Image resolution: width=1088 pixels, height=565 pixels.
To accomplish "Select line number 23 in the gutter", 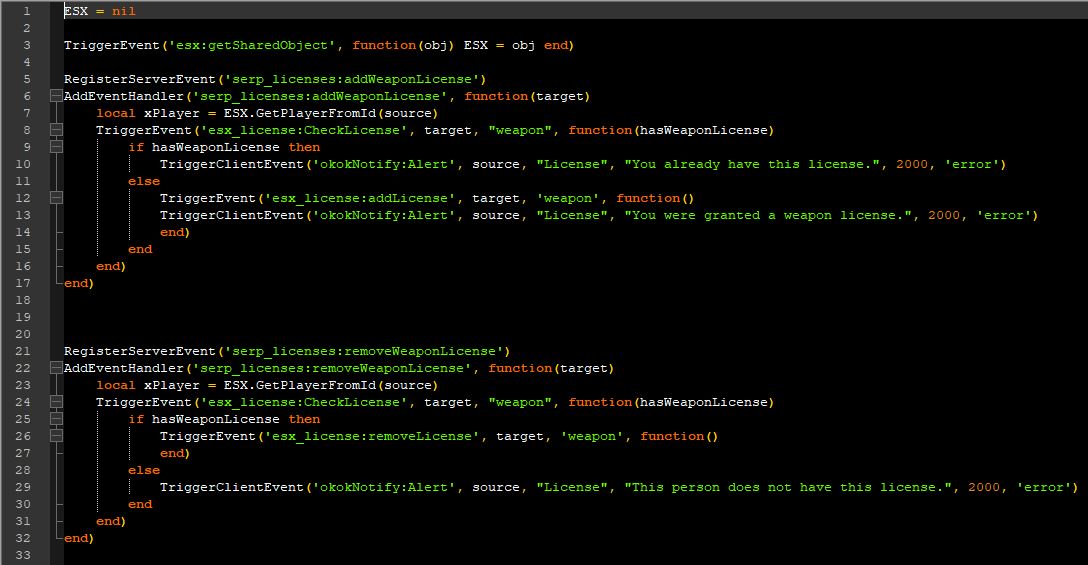I will [x=23, y=385].
